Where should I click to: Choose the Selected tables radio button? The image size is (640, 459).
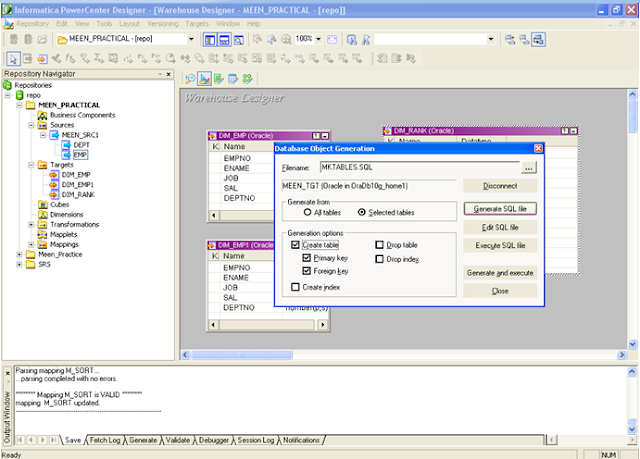click(x=362, y=212)
